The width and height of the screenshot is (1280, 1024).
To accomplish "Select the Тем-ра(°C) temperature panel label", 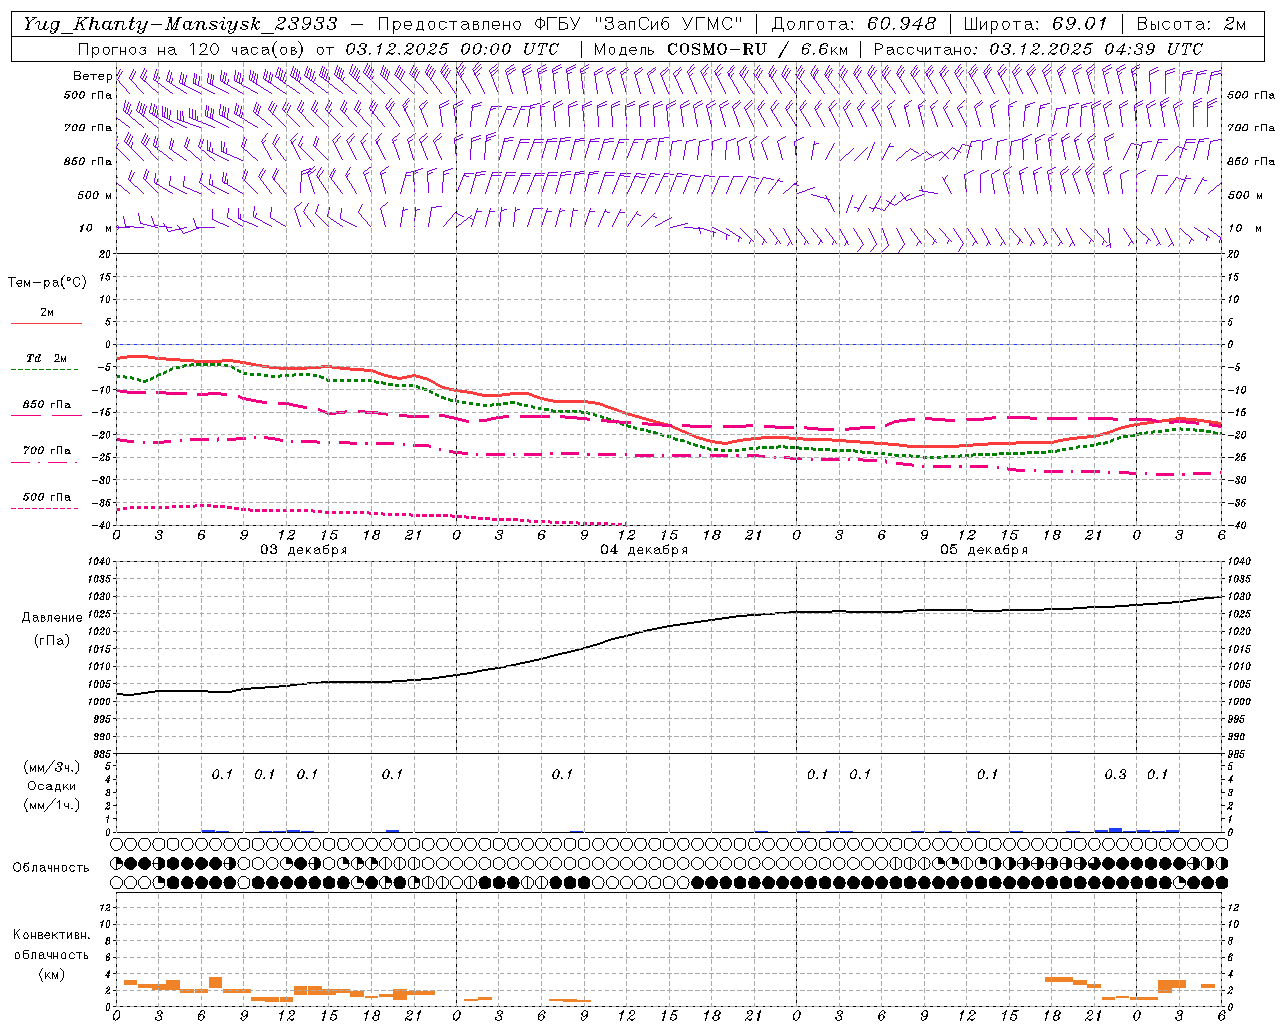I will pyautogui.click(x=47, y=283).
